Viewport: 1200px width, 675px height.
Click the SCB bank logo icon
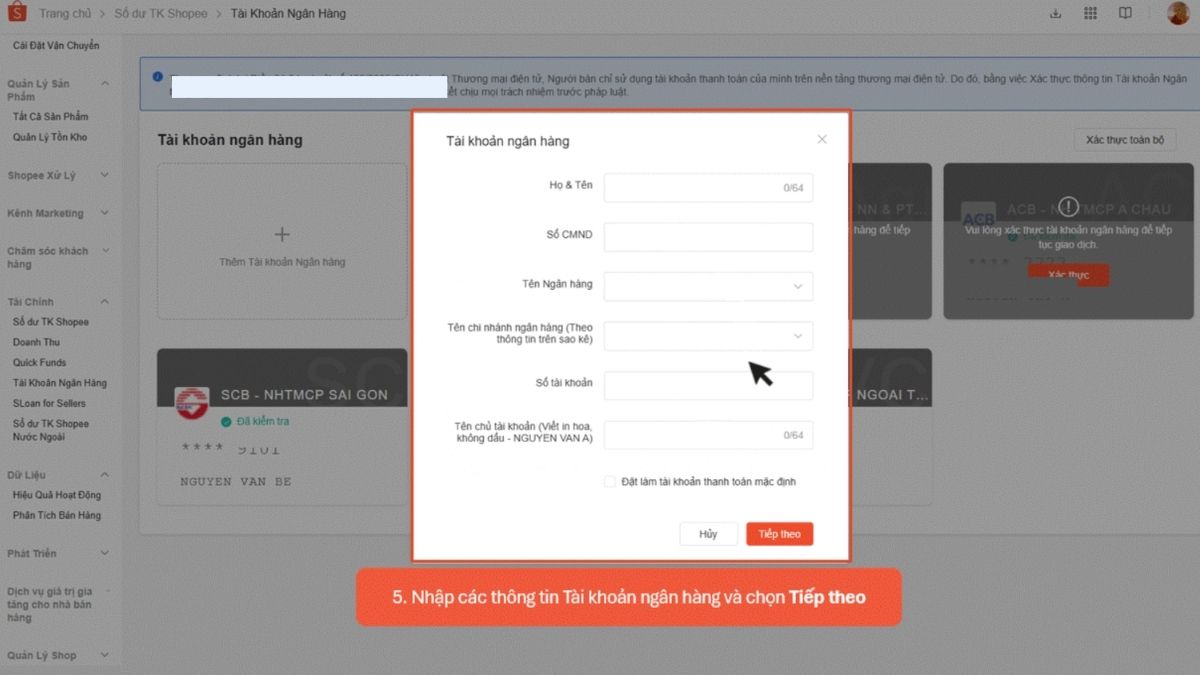pyautogui.click(x=192, y=403)
